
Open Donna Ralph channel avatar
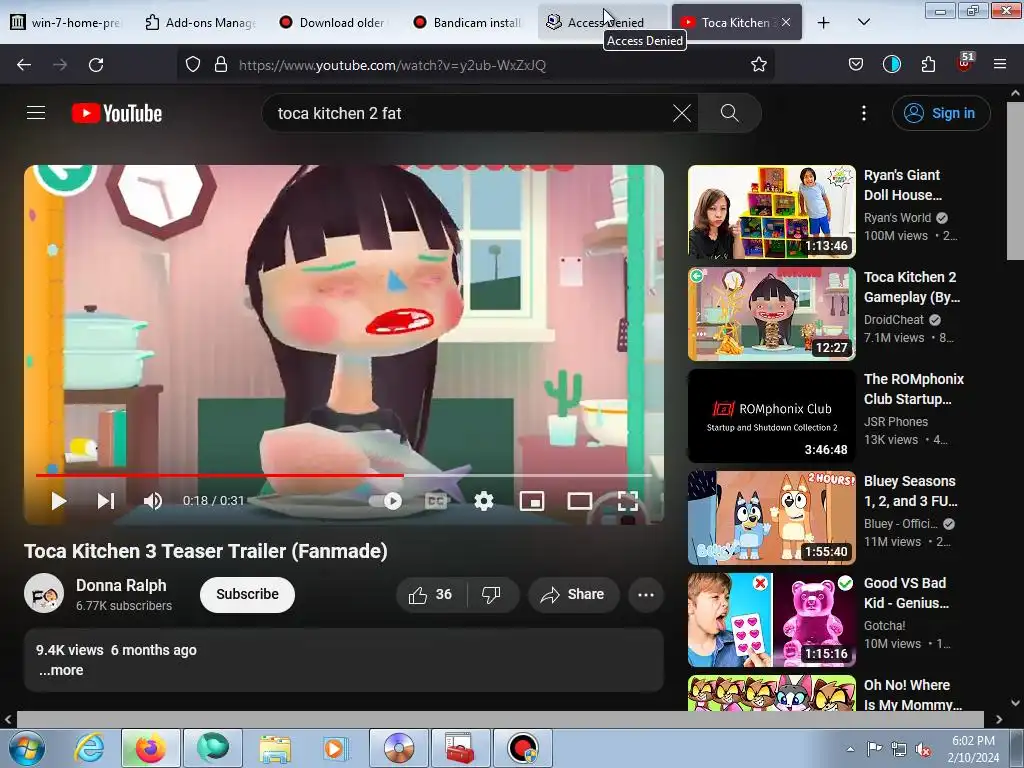coord(44,593)
